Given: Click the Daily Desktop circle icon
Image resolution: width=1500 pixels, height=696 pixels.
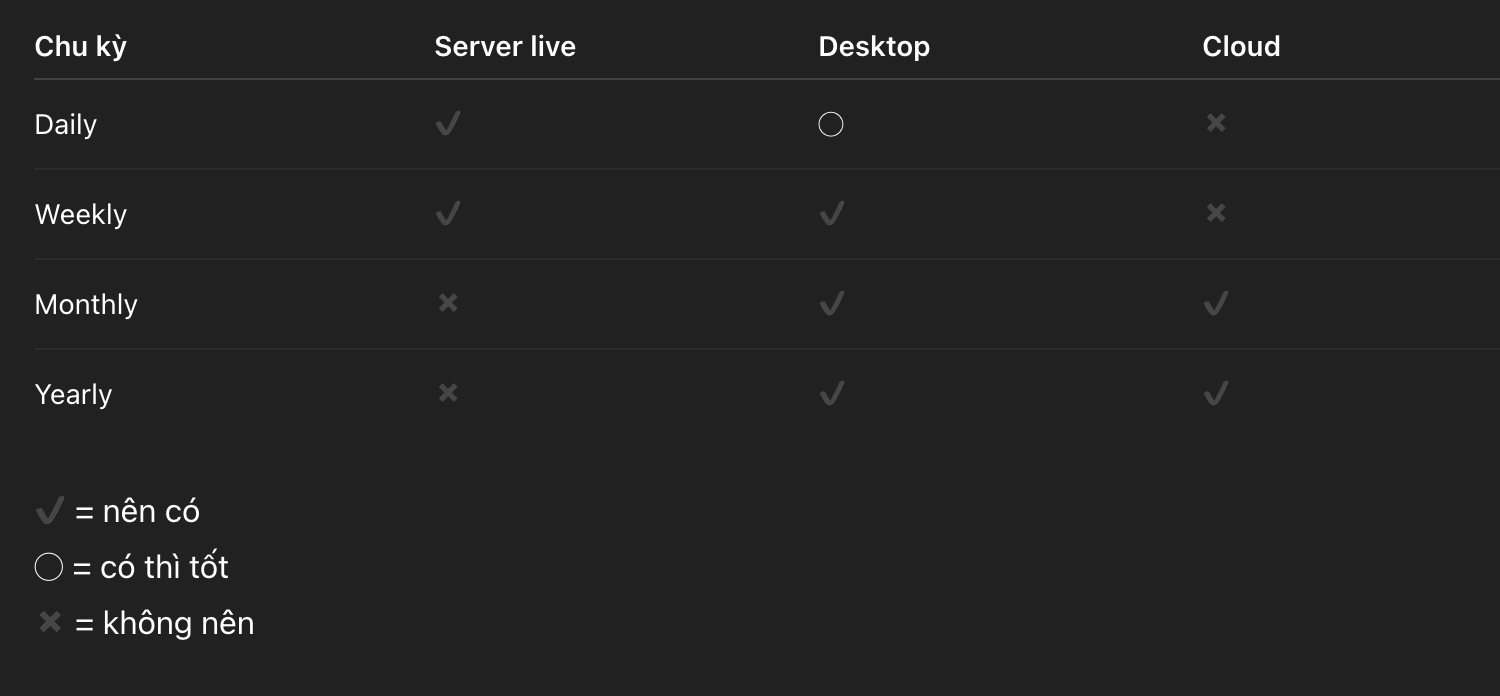Looking at the screenshot, I should coord(831,124).
